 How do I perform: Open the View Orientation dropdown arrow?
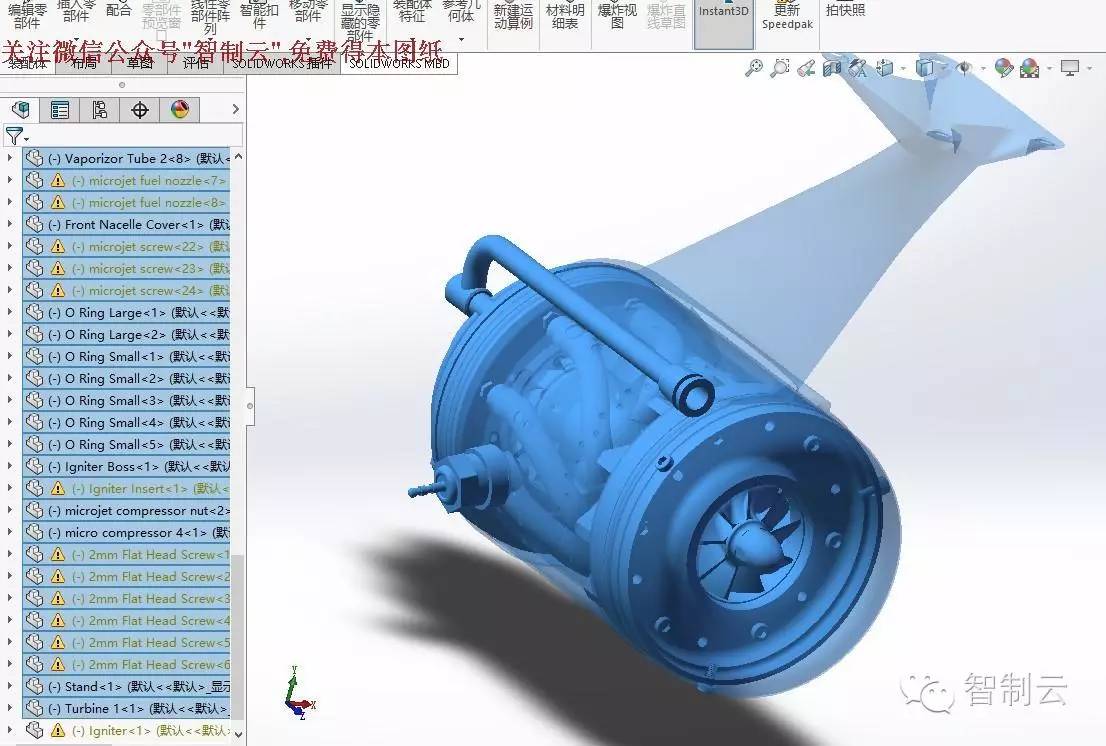tap(902, 68)
